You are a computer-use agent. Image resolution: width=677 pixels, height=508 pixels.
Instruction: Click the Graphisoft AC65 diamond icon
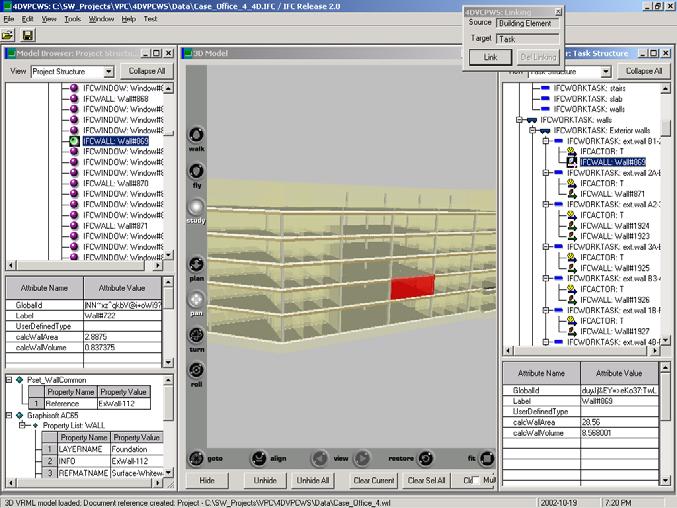pos(19,415)
